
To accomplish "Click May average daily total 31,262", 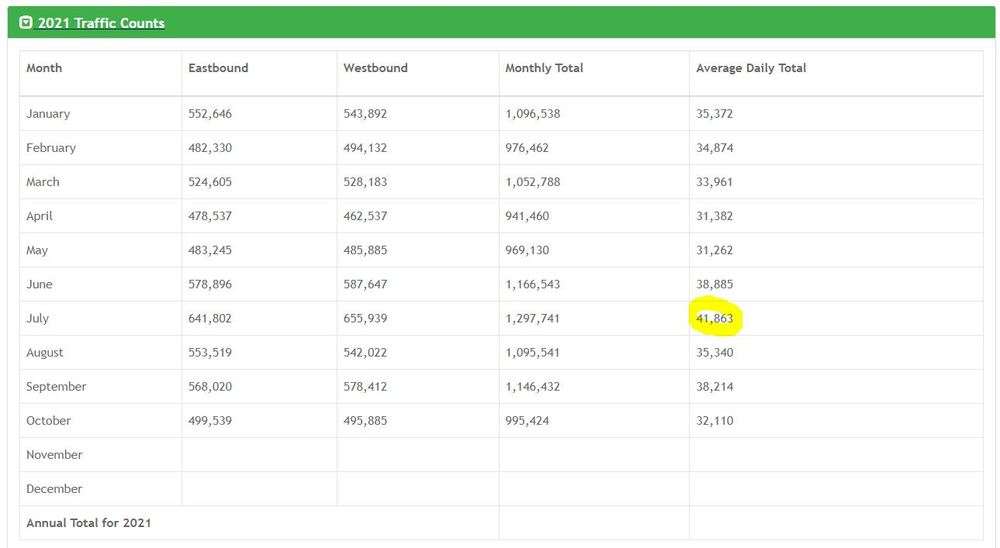I will (x=714, y=250).
